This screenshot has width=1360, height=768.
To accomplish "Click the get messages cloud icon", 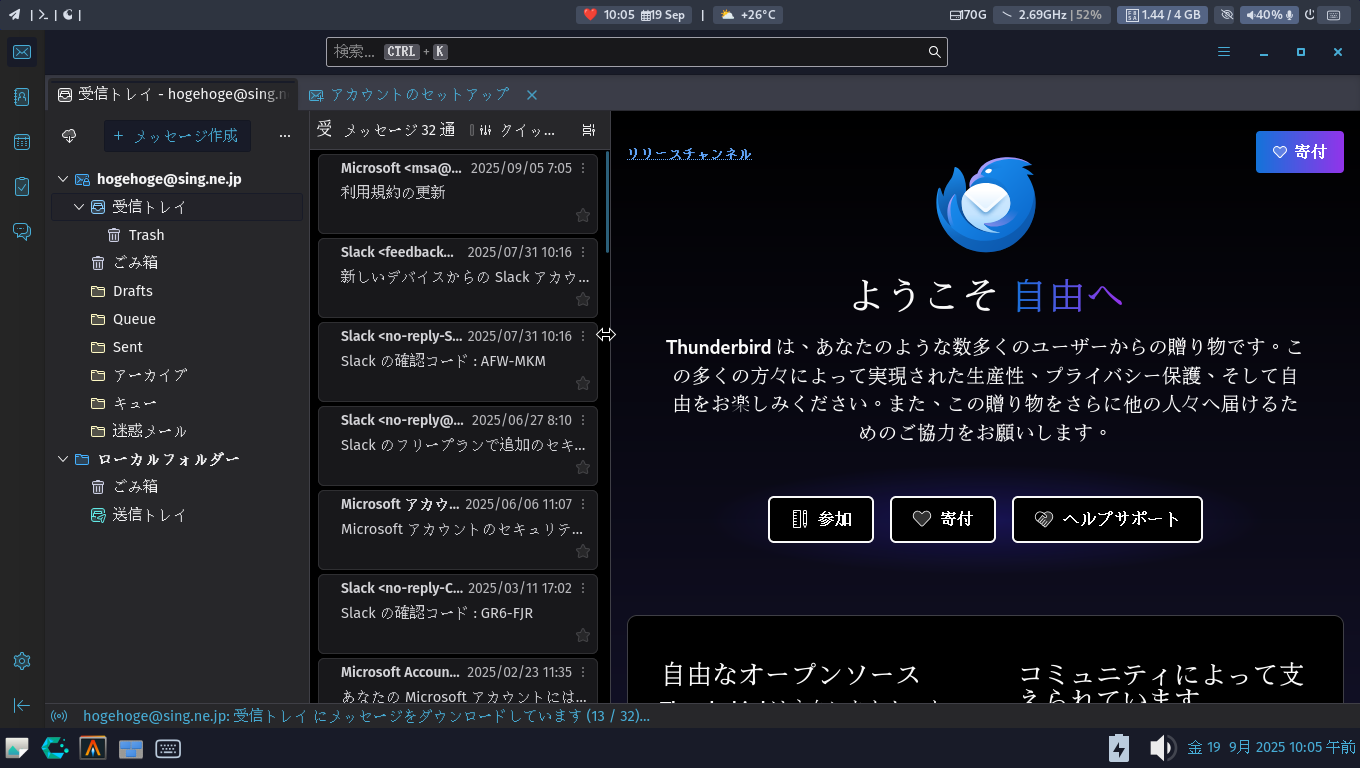I will tap(69, 135).
